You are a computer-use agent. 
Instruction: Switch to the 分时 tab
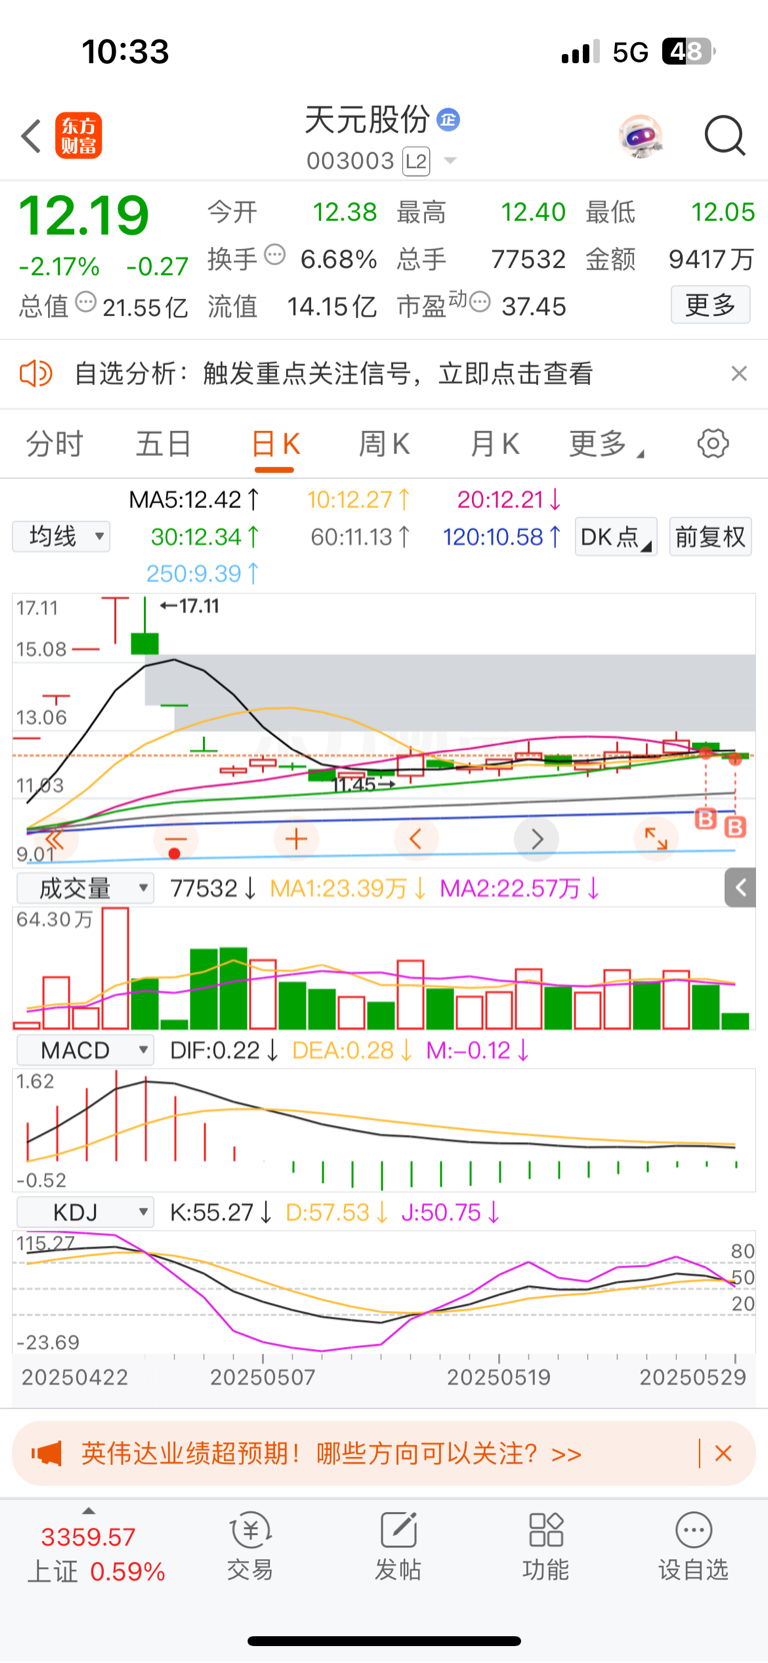pyautogui.click(x=54, y=444)
